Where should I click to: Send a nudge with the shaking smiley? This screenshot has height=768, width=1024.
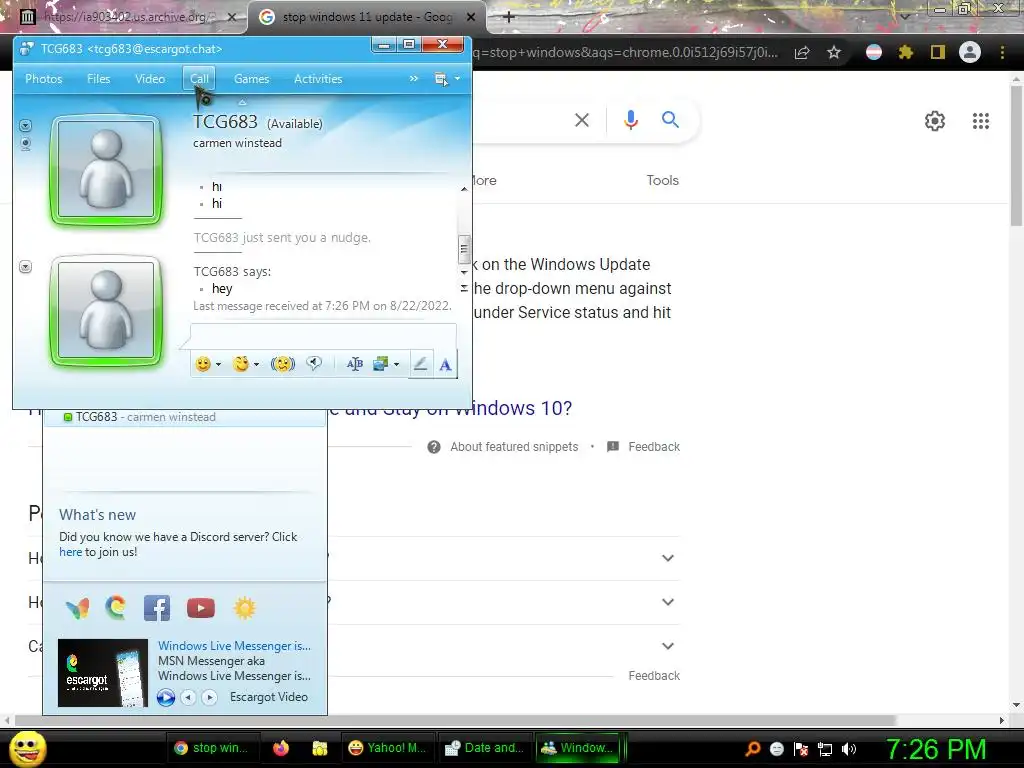point(283,364)
